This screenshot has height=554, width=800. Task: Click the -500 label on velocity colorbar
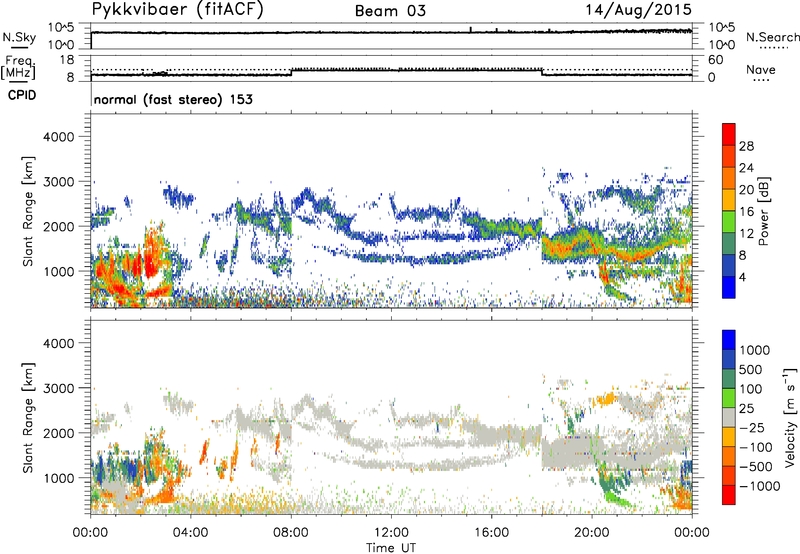coord(756,467)
